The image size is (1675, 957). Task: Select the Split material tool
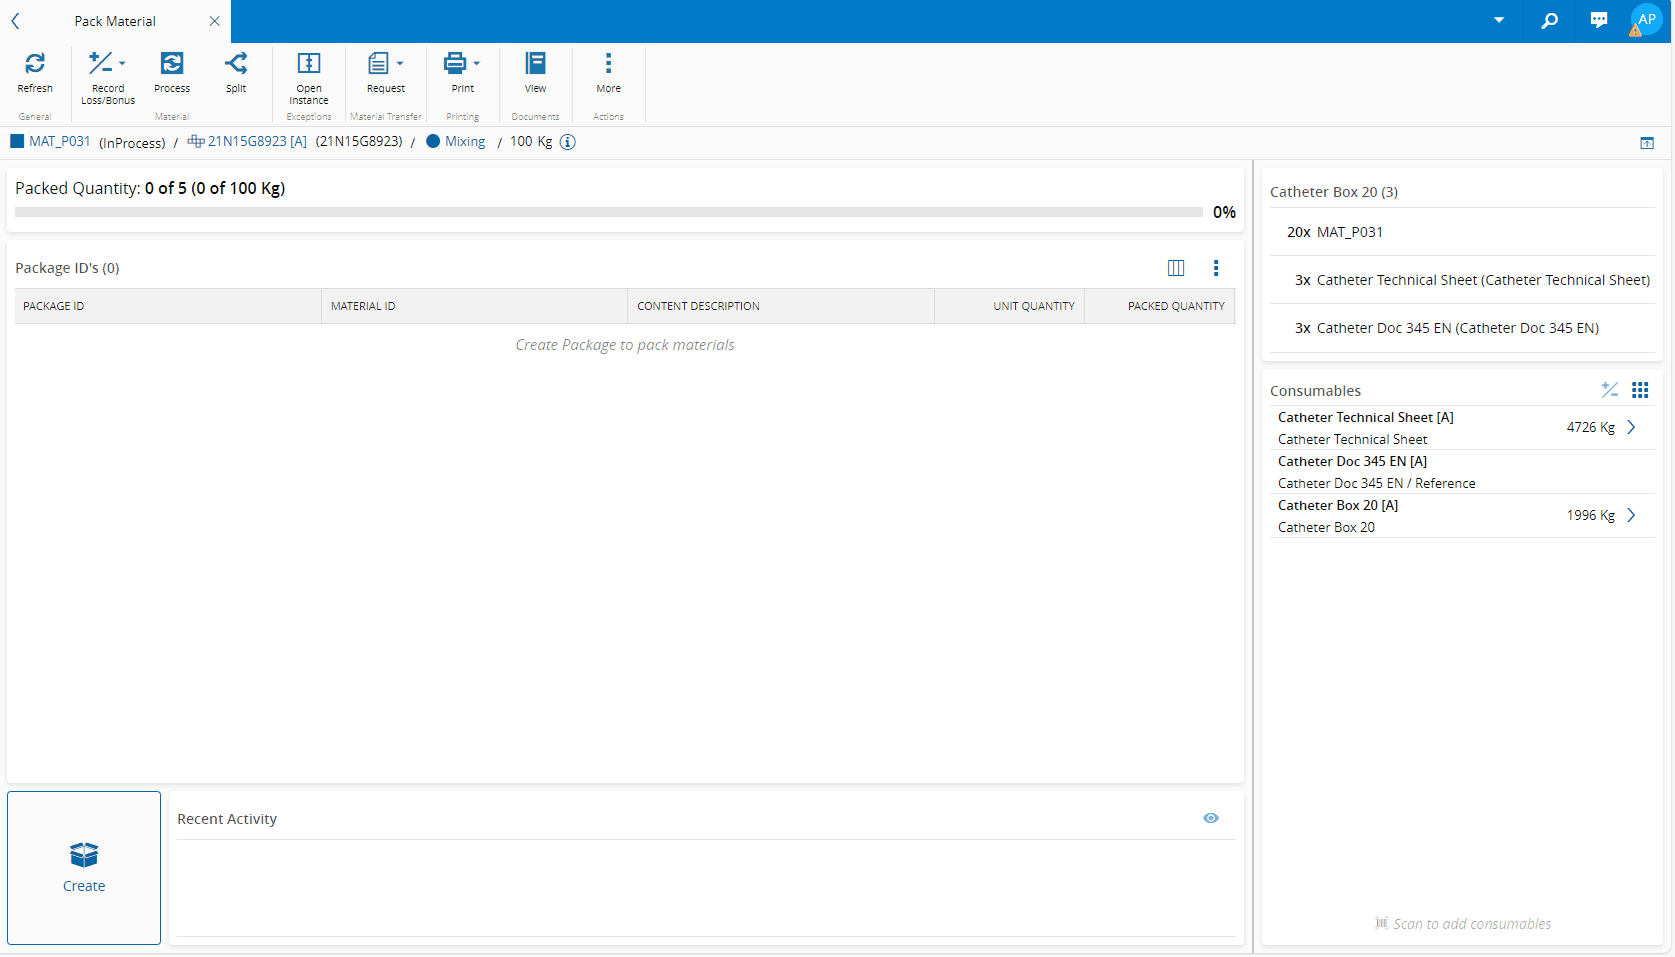236,64
